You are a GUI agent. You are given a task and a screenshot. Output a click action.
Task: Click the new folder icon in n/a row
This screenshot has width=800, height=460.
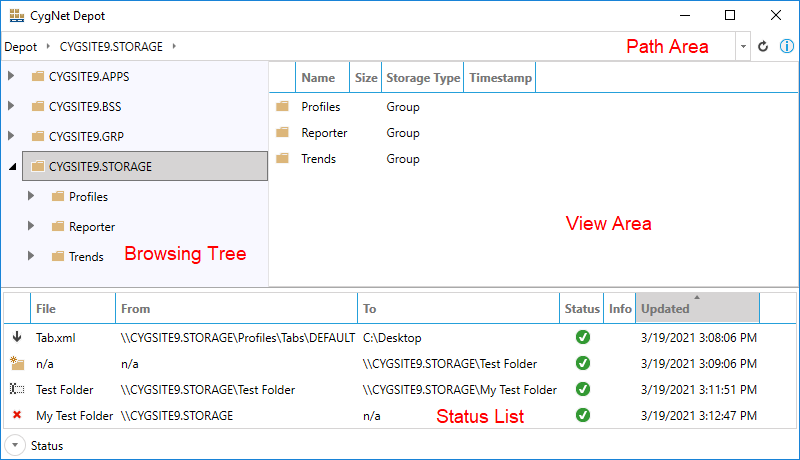(17, 363)
